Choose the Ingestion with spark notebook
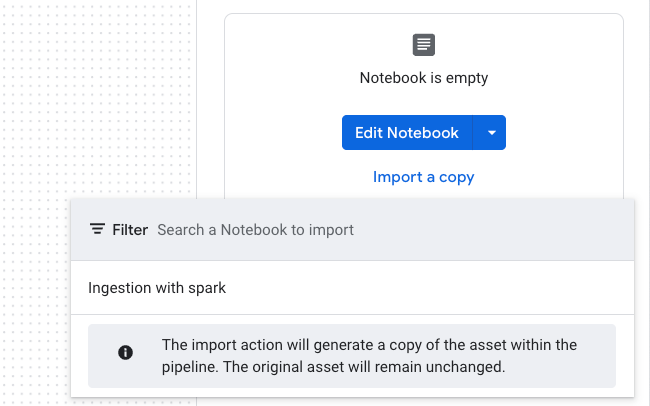 (157, 288)
